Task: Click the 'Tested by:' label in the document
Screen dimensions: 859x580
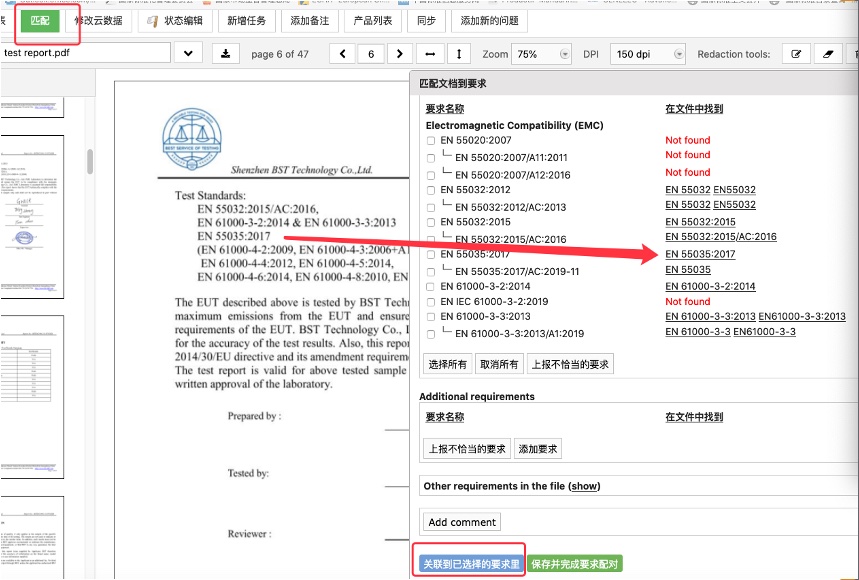Action: [x=248, y=473]
